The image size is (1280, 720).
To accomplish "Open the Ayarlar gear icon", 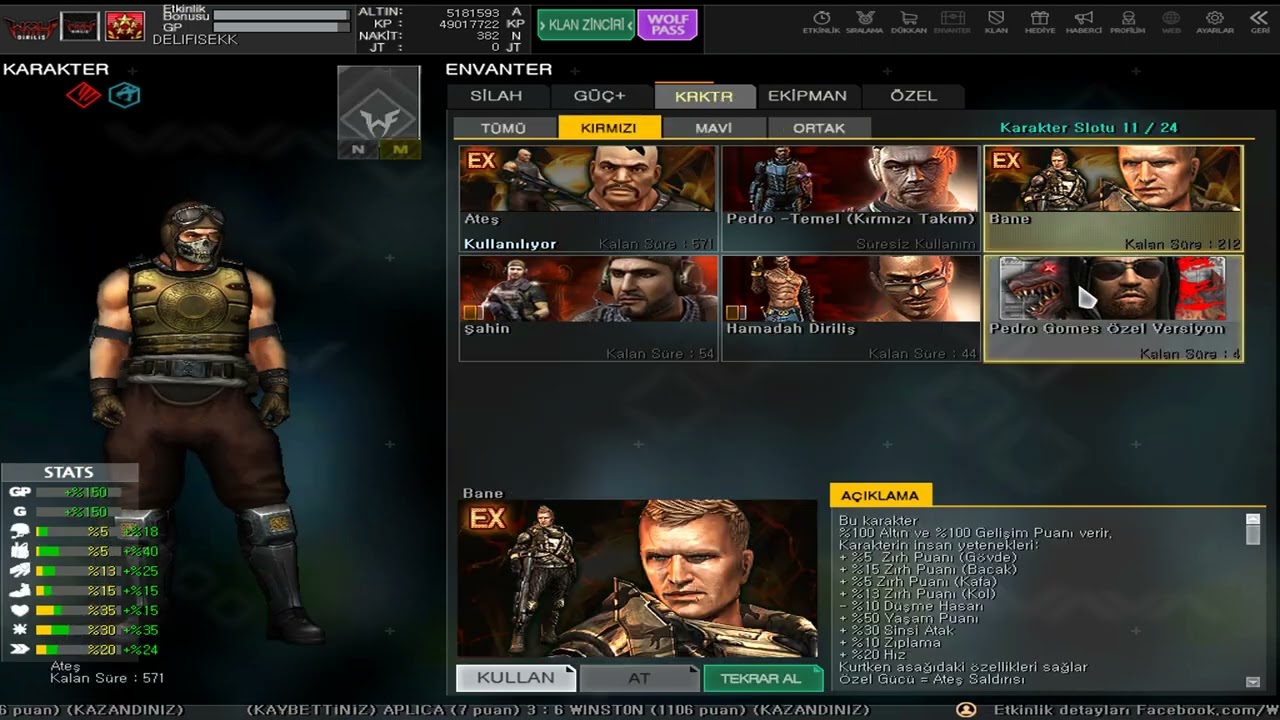I will point(1215,22).
